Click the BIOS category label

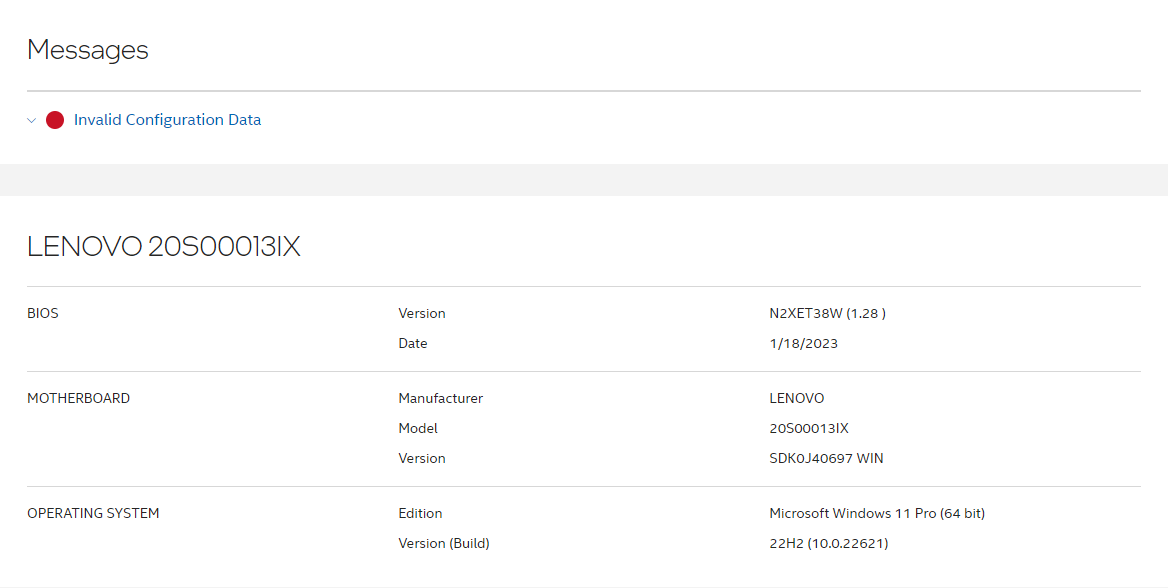pyautogui.click(x=43, y=313)
